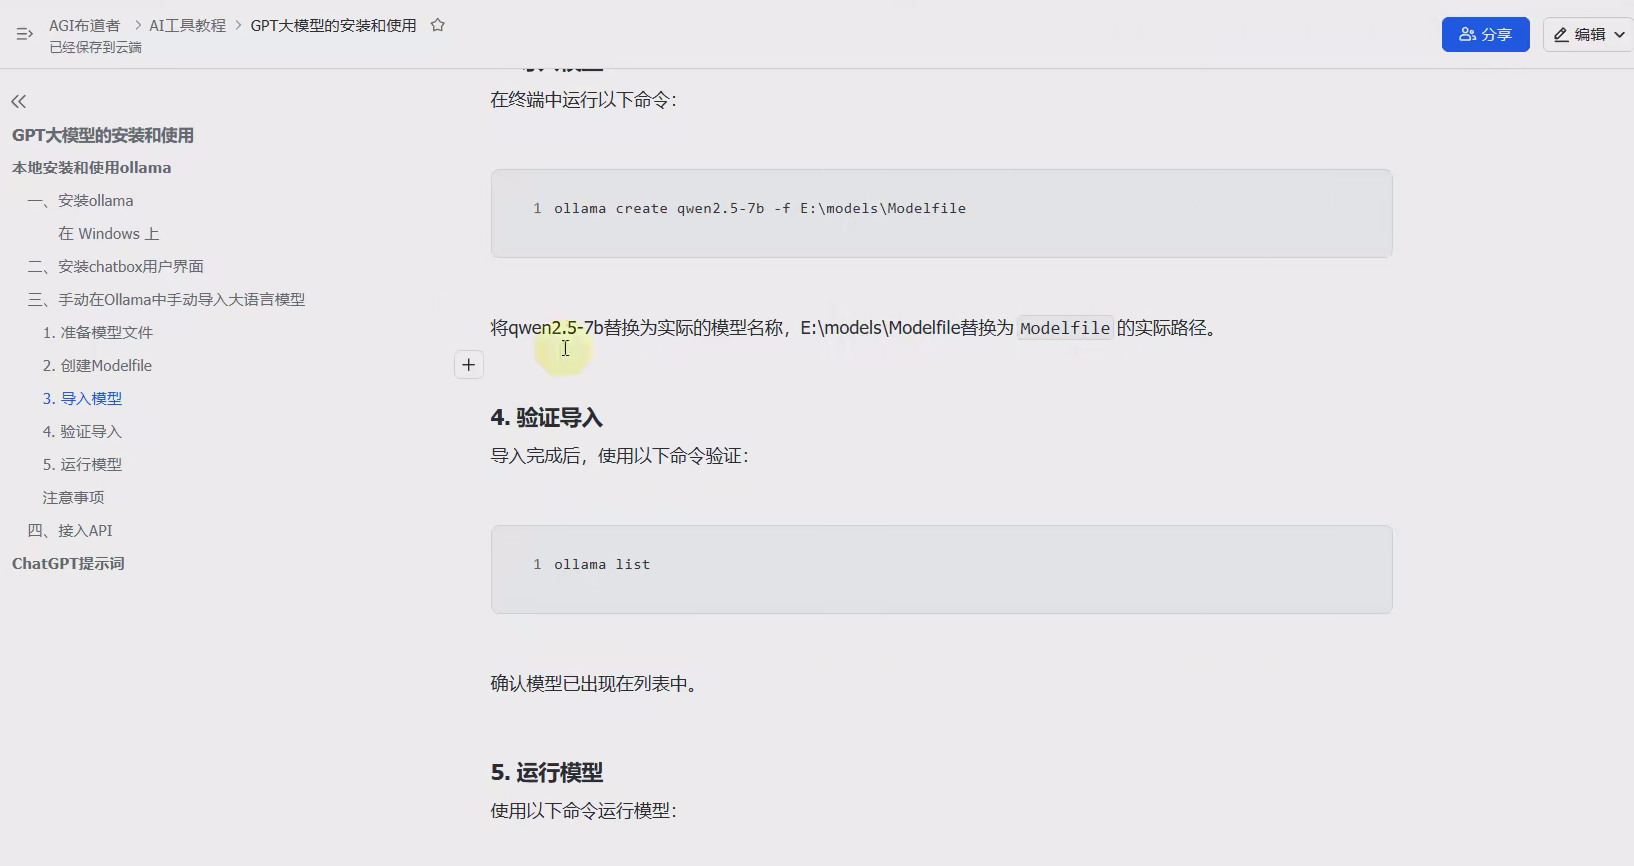The height and width of the screenshot is (866, 1634).
Task: Click the ollama create qwen2.5-7b command line
Action: click(760, 209)
